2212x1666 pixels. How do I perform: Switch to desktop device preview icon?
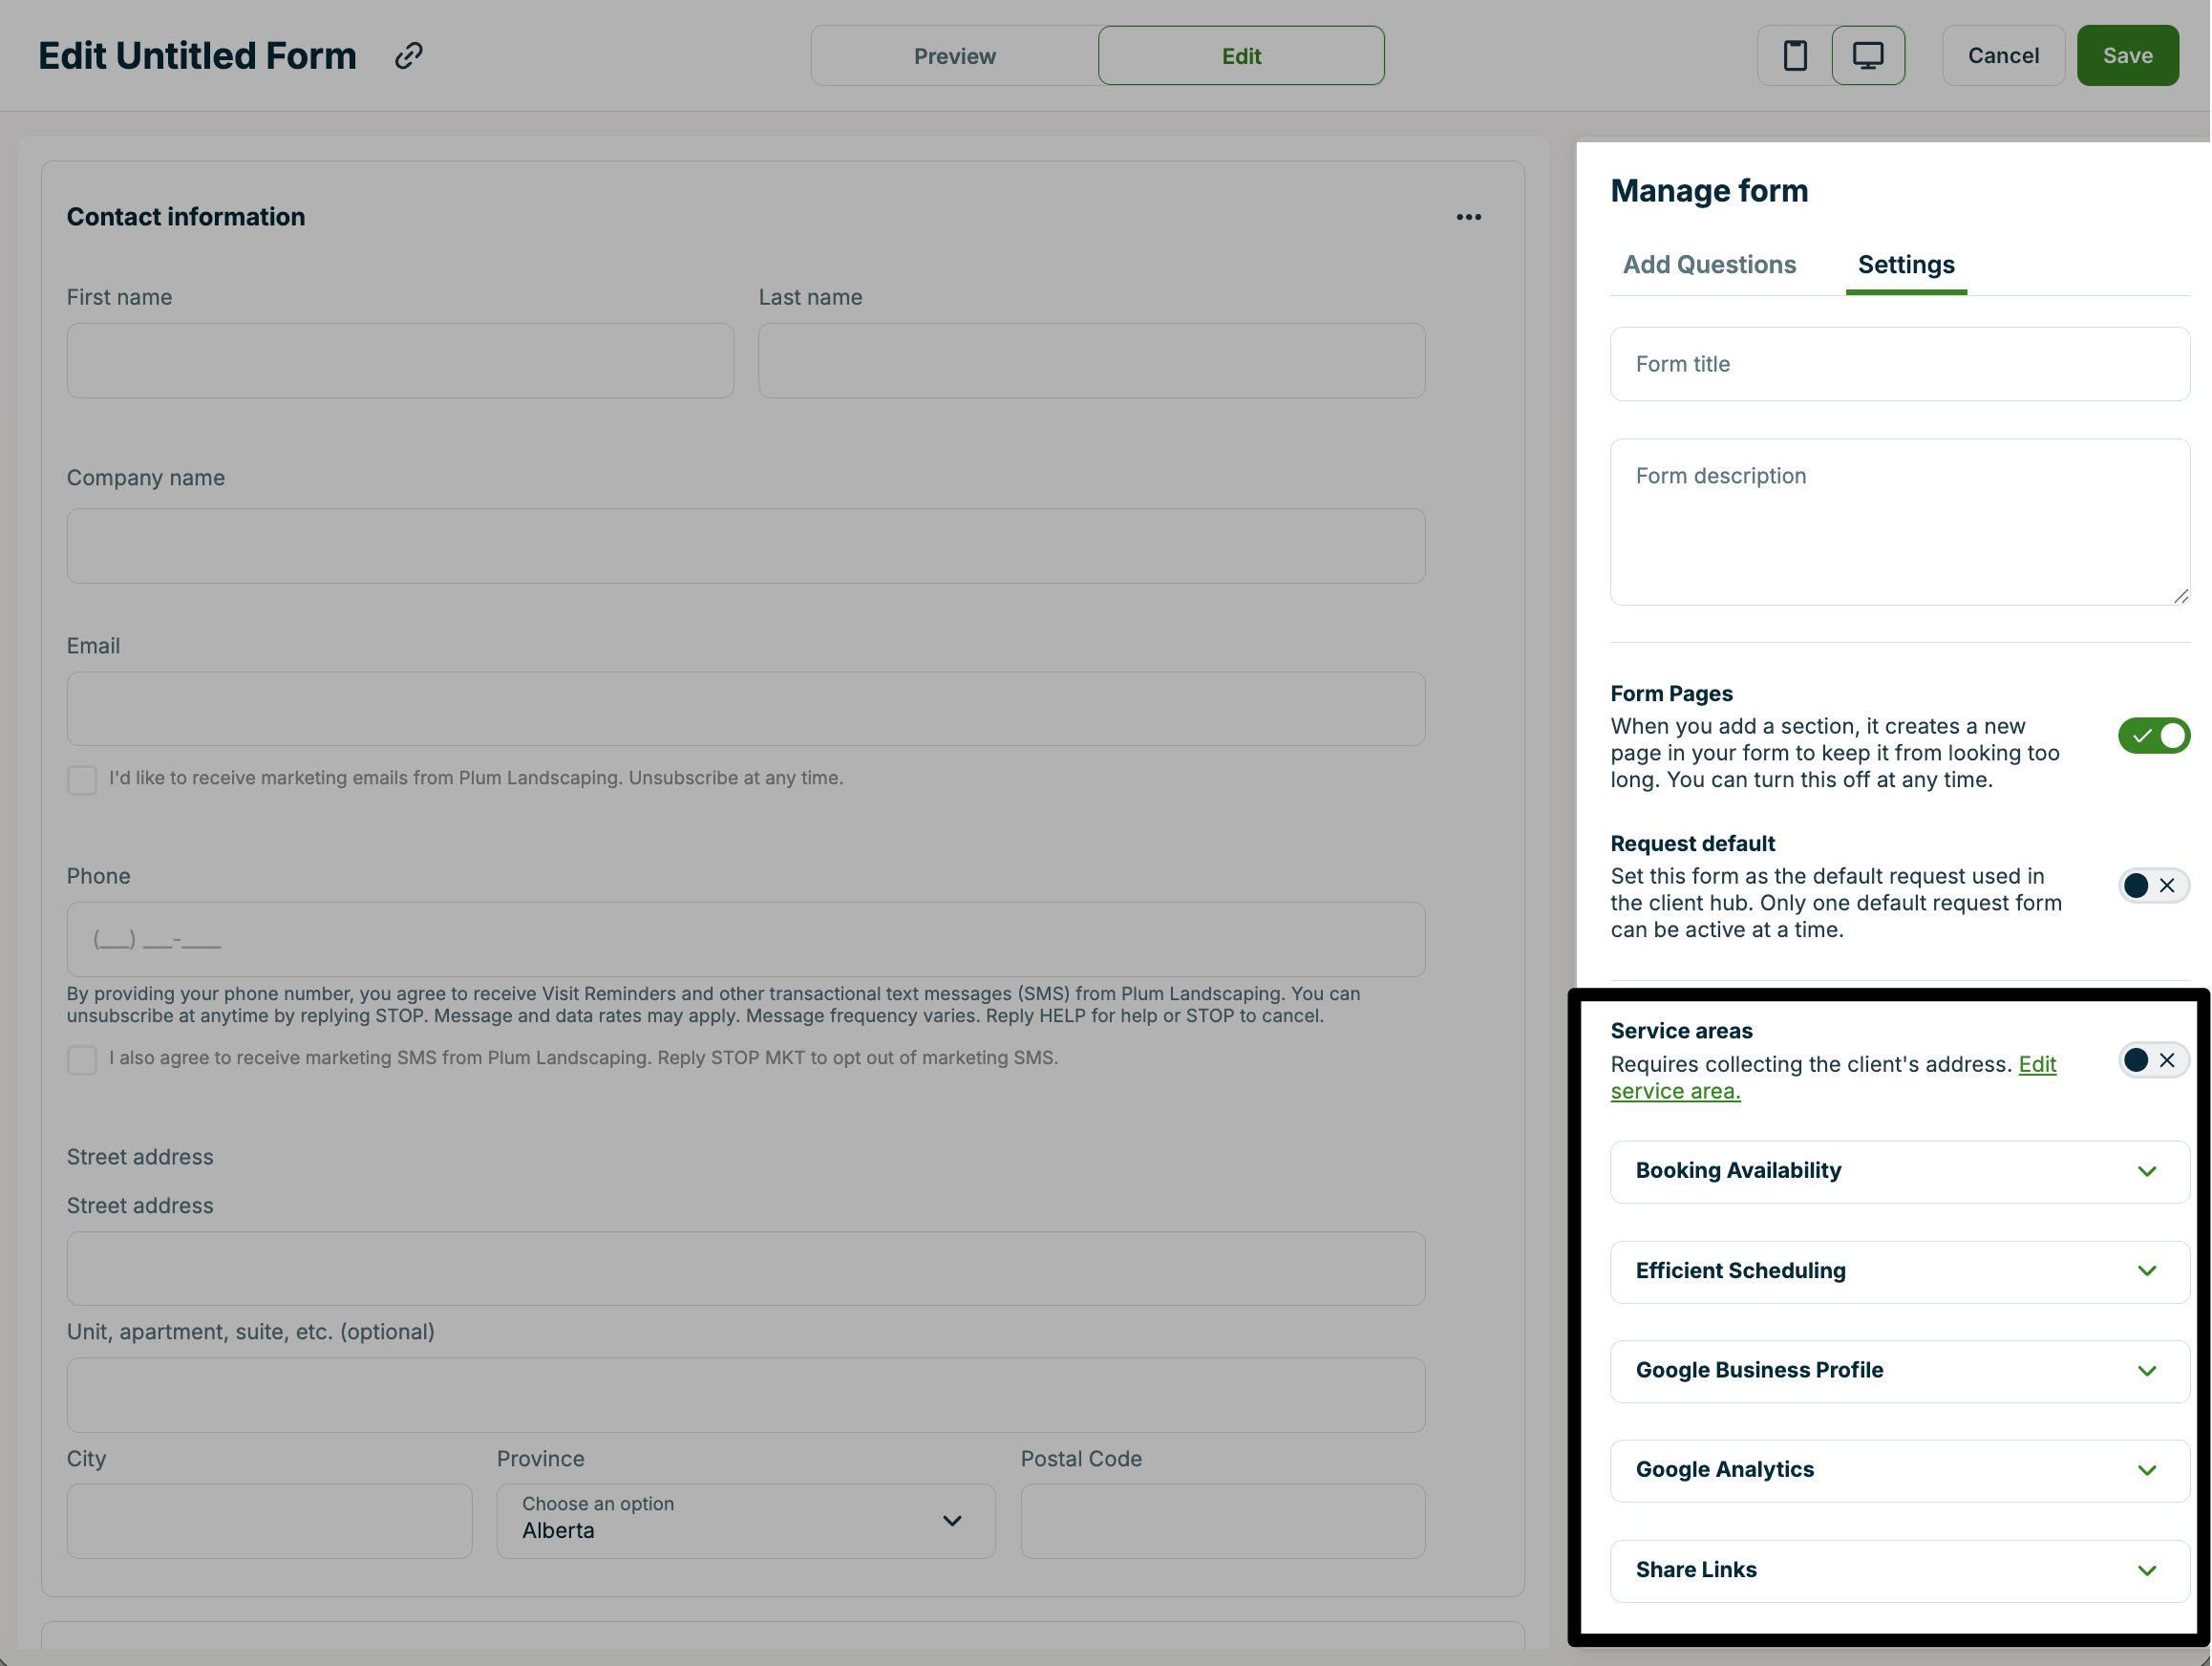1867,55
